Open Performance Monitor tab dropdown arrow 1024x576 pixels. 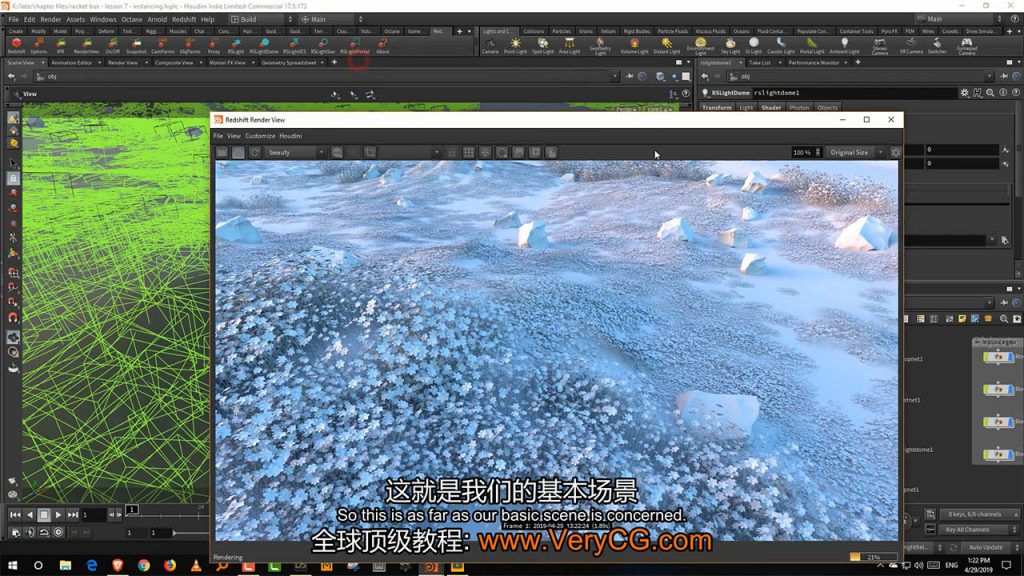[x=846, y=63]
